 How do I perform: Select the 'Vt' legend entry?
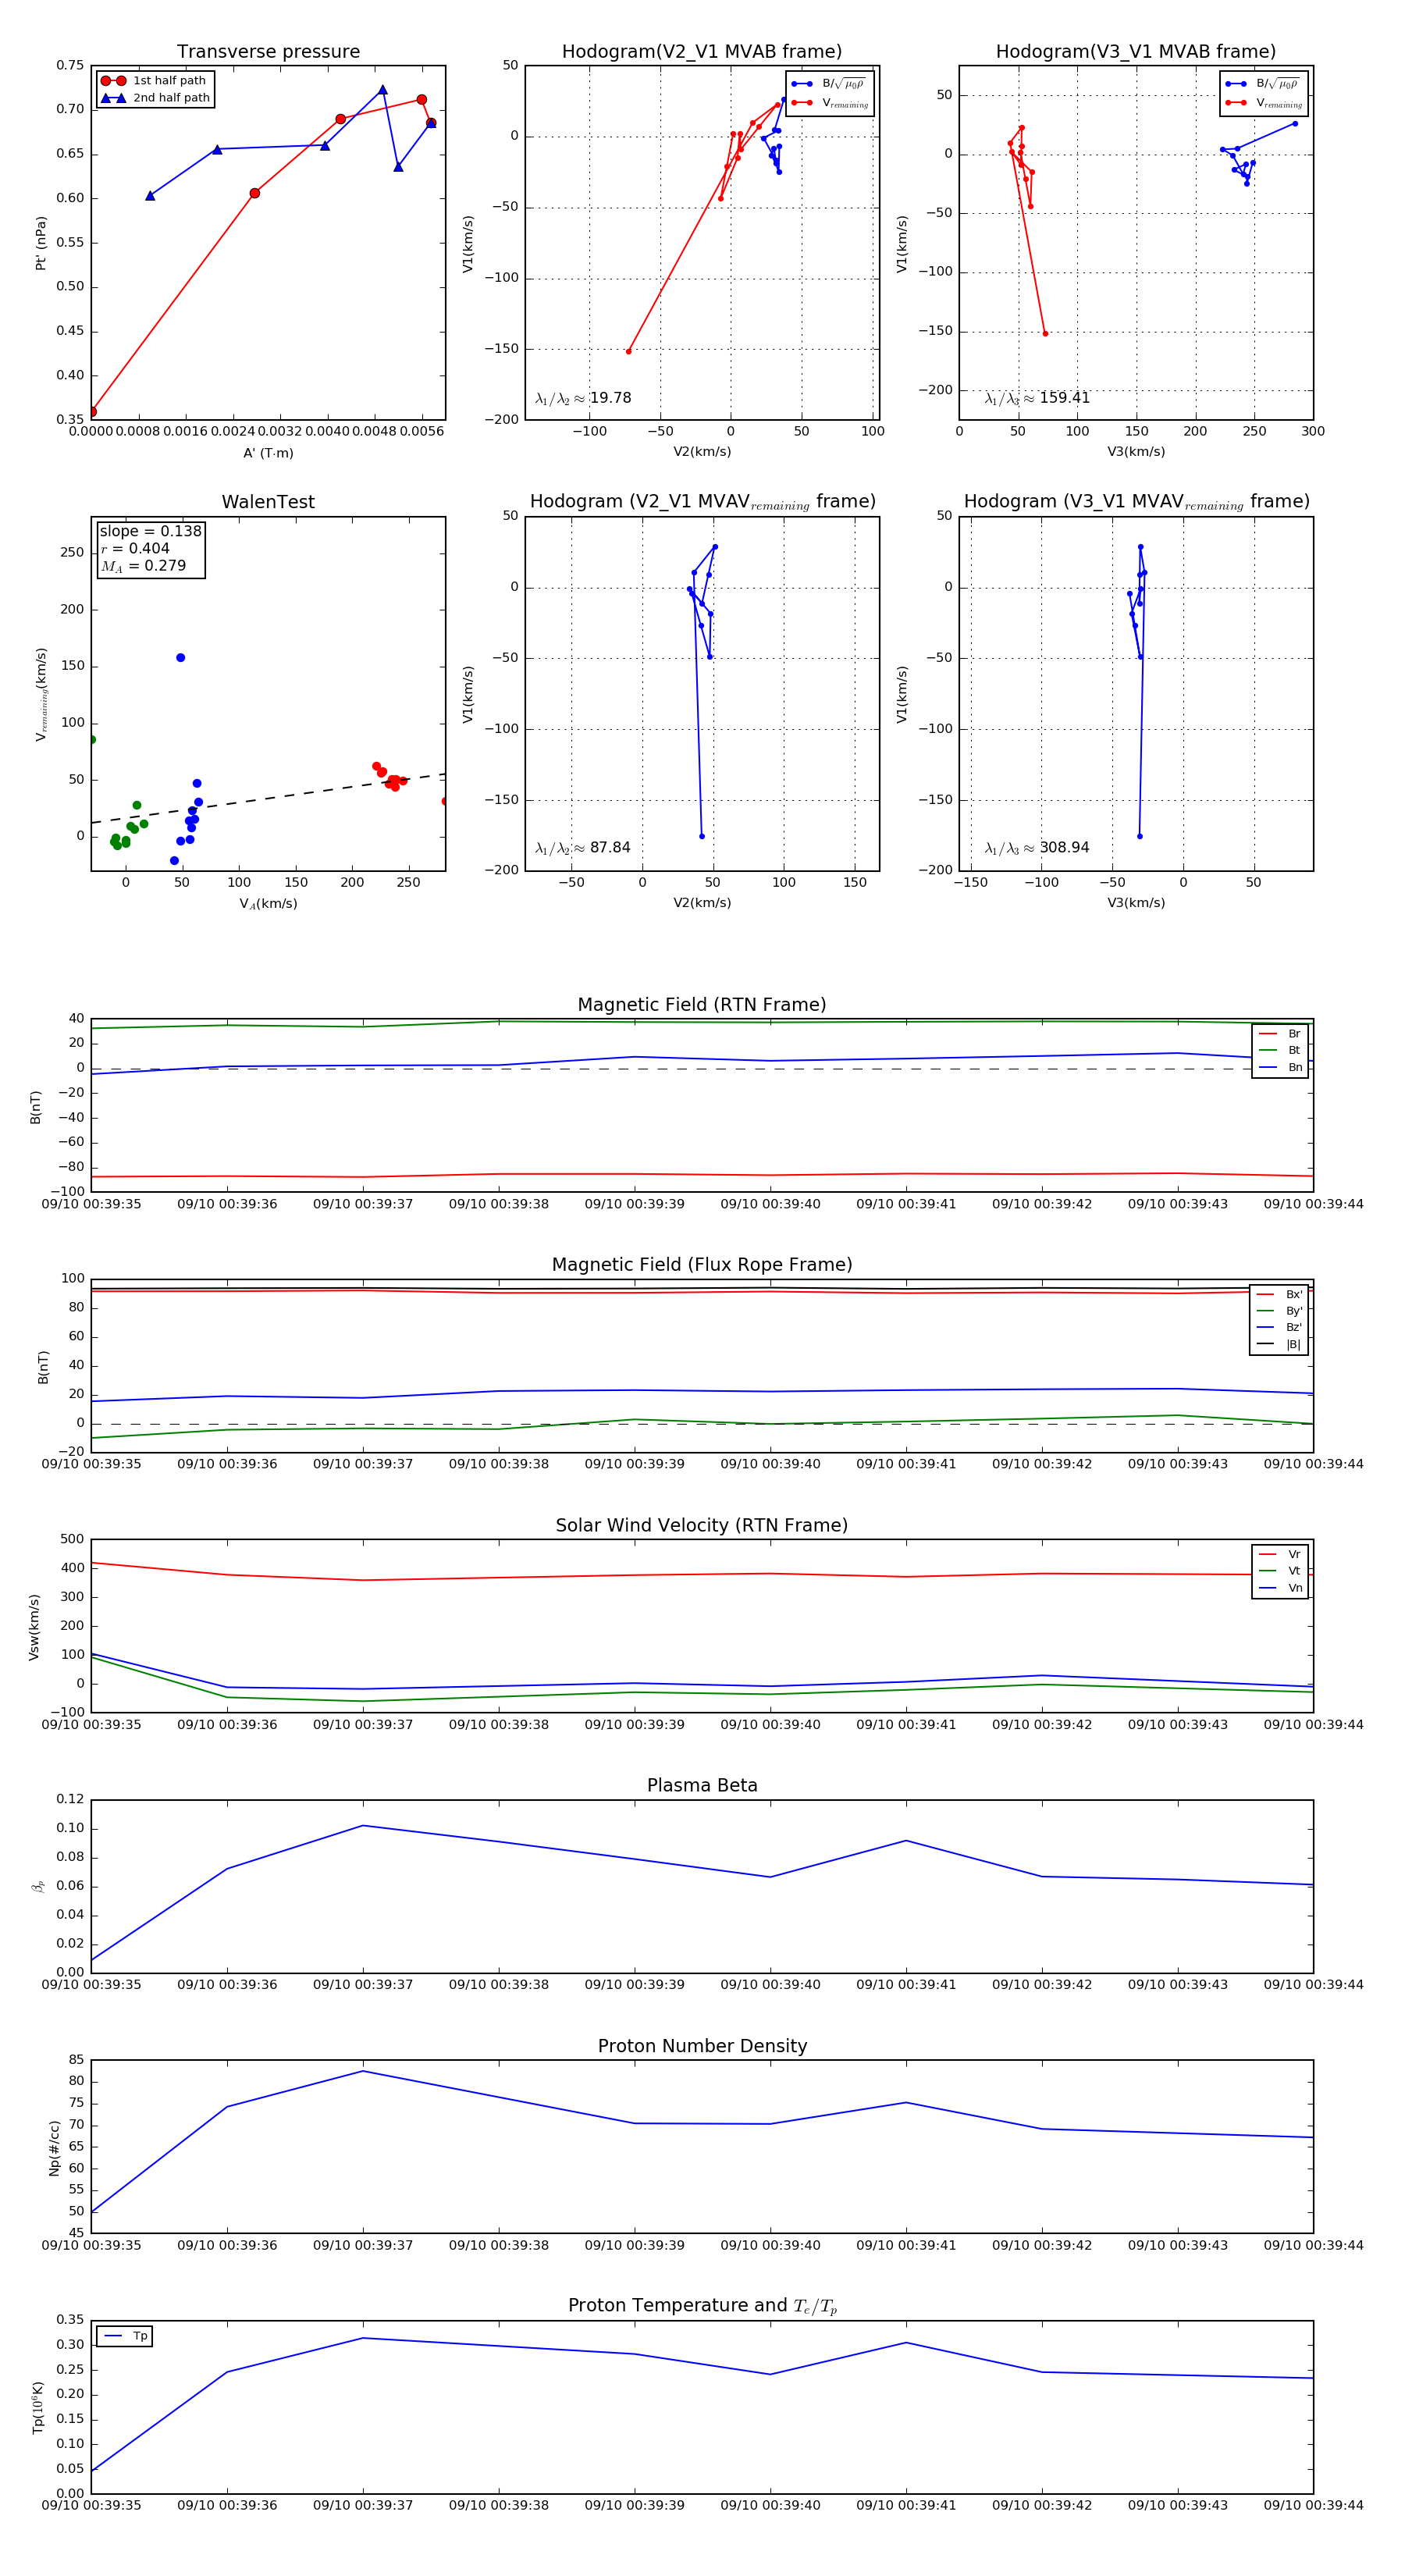tap(1280, 1571)
